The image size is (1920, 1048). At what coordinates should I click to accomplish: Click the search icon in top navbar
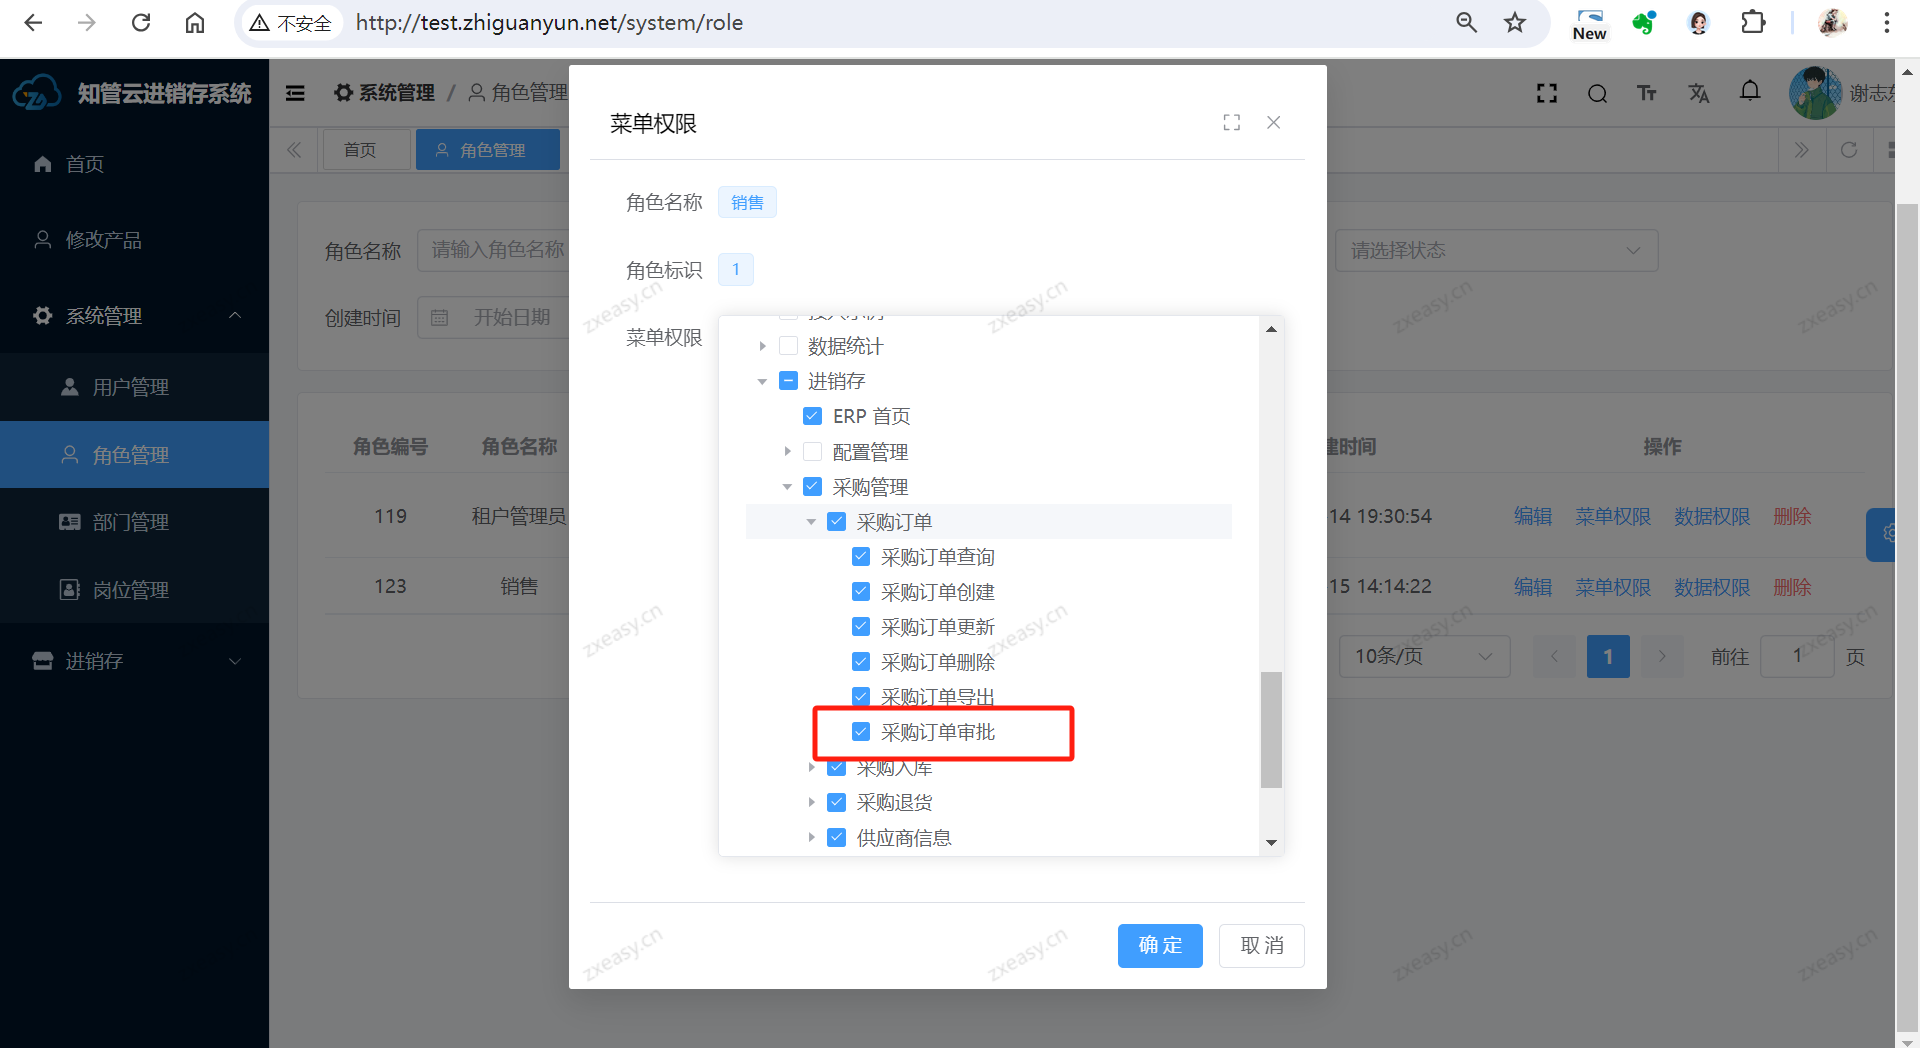click(1597, 94)
